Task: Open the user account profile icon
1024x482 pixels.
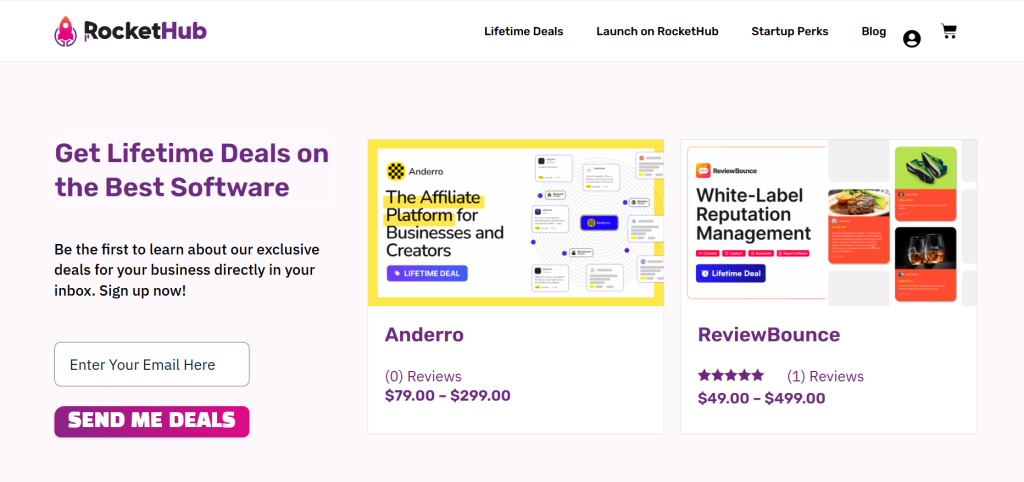Action: pyautogui.click(x=912, y=39)
